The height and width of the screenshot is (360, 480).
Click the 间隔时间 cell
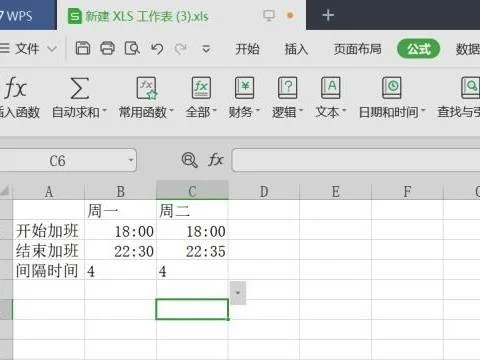coord(49,270)
